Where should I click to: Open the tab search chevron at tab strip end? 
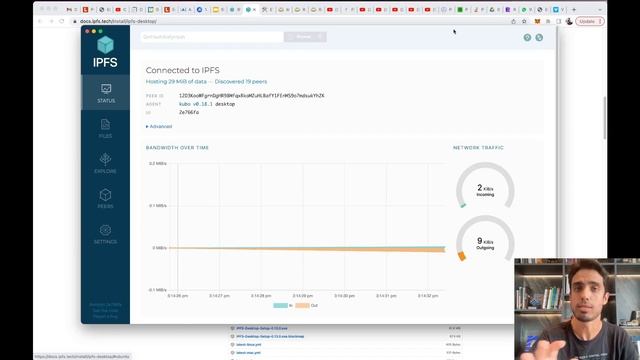[x=600, y=9]
